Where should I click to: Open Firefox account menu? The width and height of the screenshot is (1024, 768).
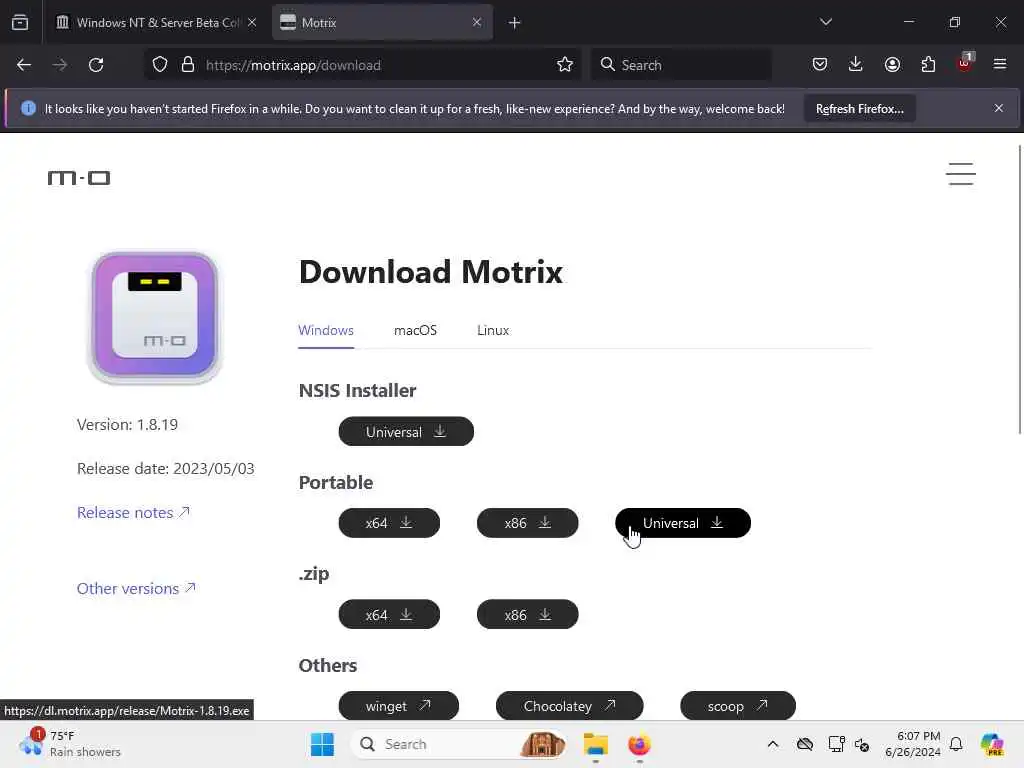tap(892, 65)
